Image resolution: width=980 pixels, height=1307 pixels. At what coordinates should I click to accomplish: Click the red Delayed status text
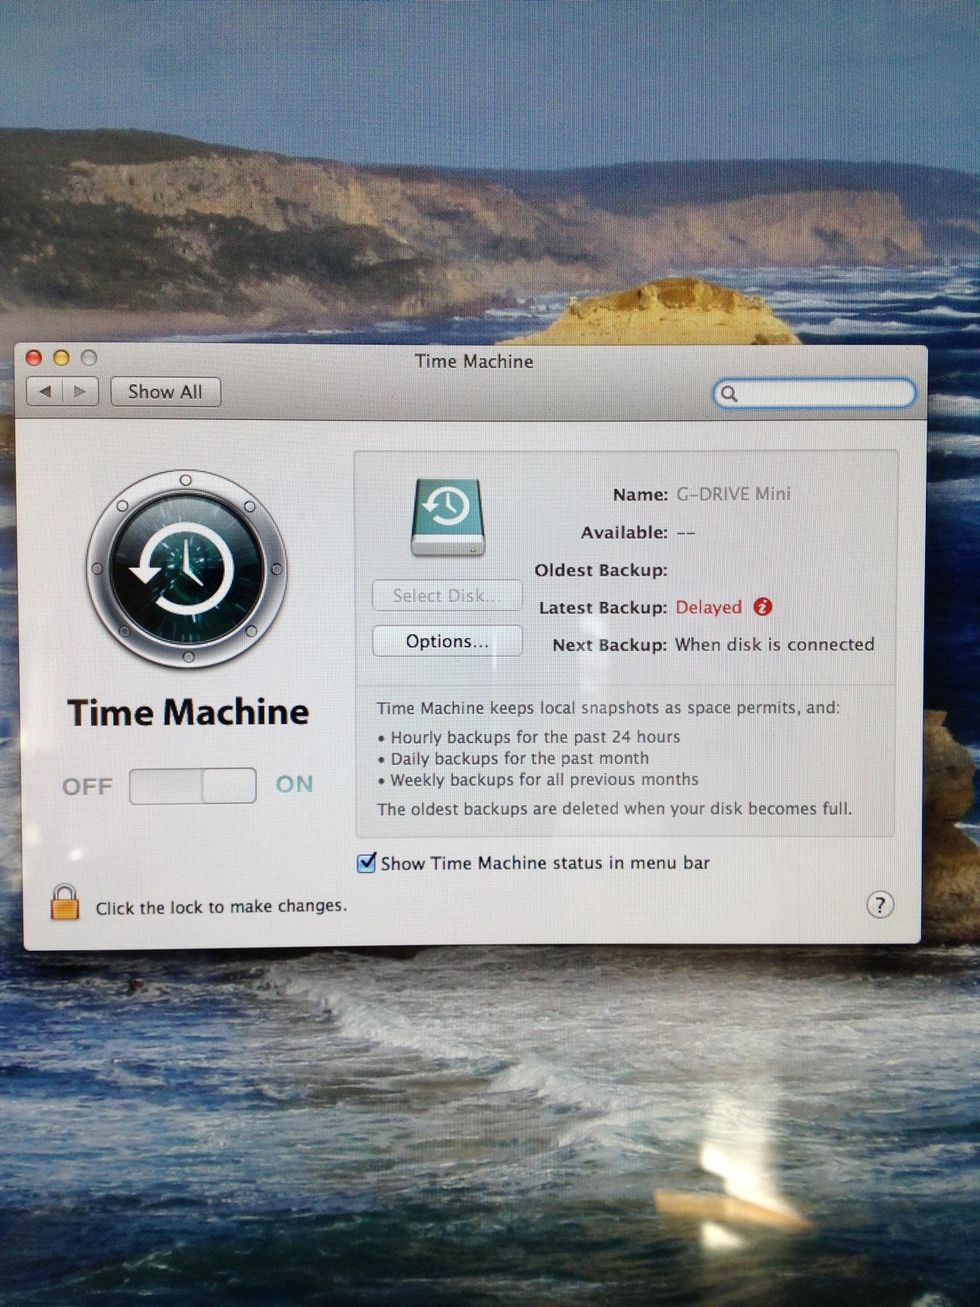(708, 607)
